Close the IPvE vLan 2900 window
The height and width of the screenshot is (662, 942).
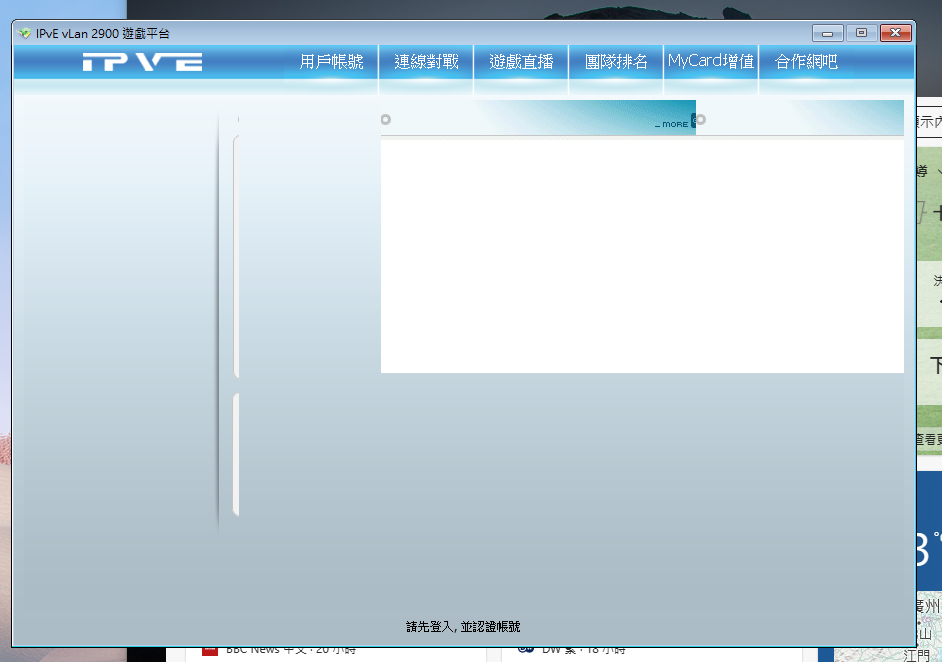coord(895,33)
